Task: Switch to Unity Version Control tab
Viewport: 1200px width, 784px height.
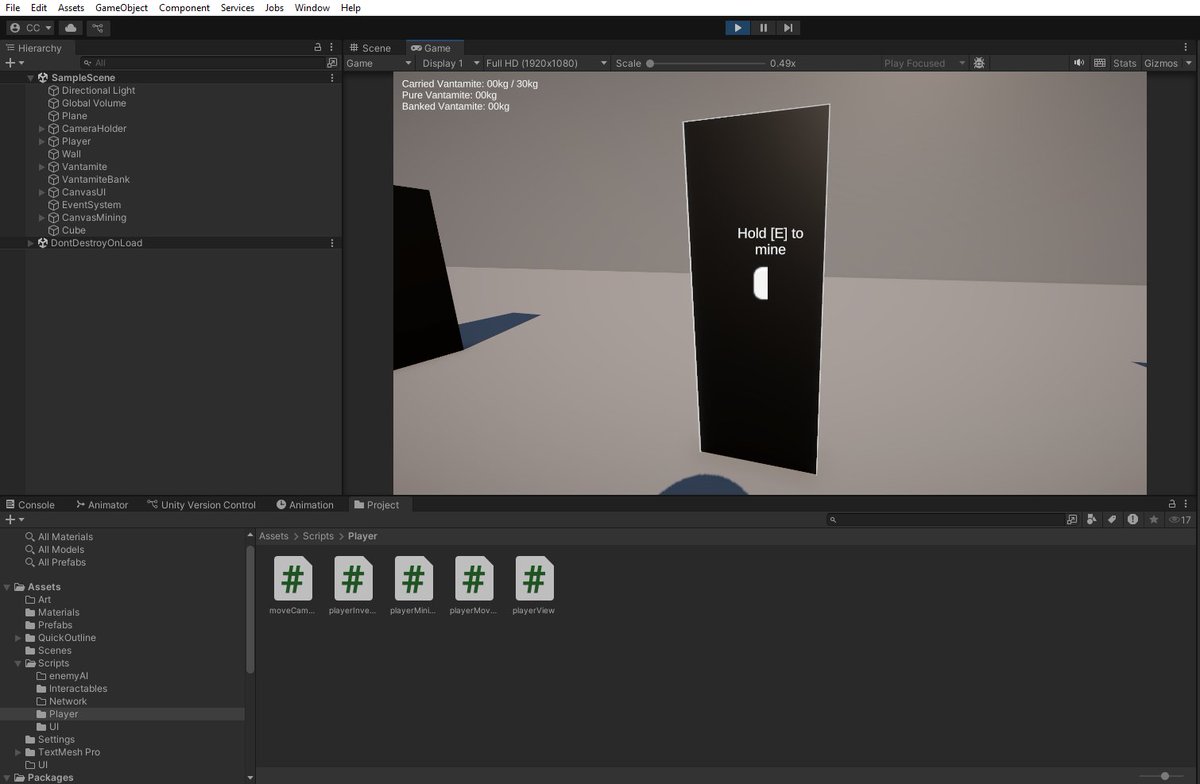Action: pos(201,505)
